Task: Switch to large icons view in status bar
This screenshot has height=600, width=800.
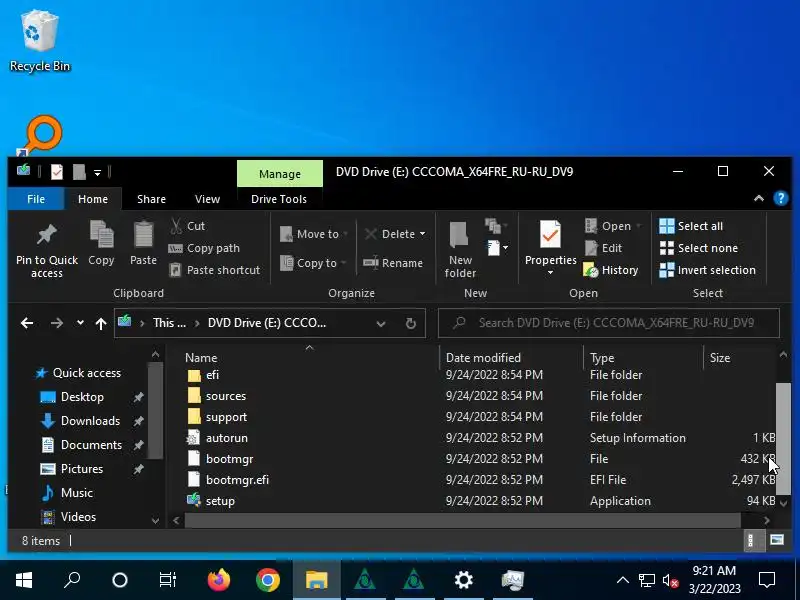Action: pos(777,540)
